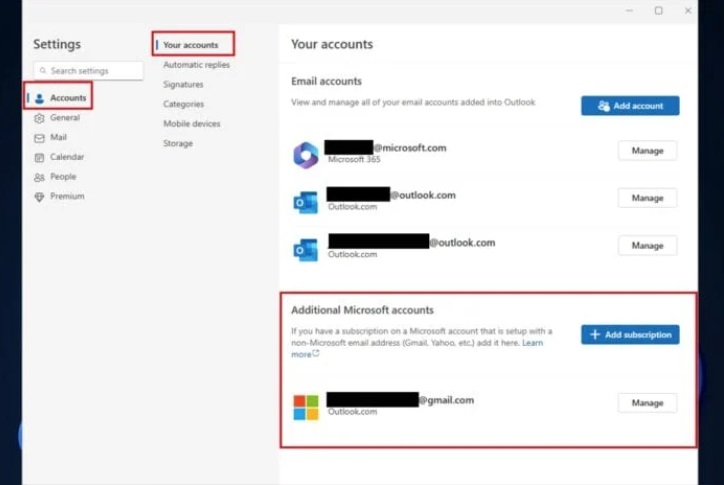This screenshot has height=485, width=724.
Task: Focus the Search settings field
Action: [88, 71]
